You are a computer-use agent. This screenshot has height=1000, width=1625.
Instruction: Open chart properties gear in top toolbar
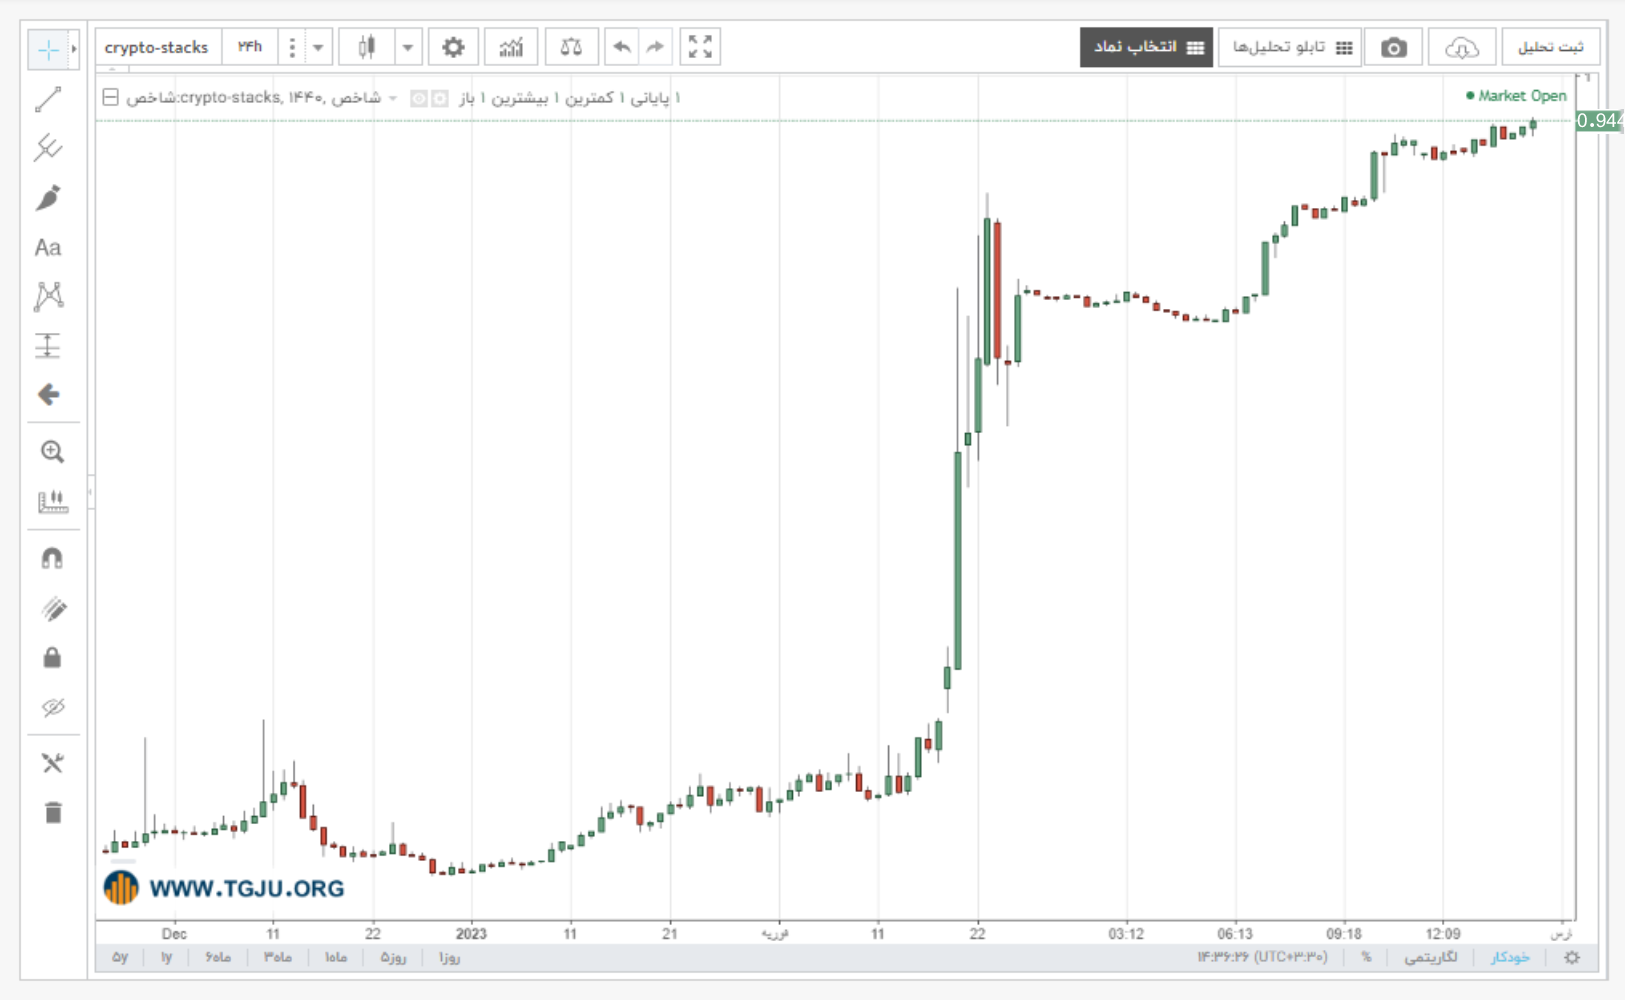point(453,47)
